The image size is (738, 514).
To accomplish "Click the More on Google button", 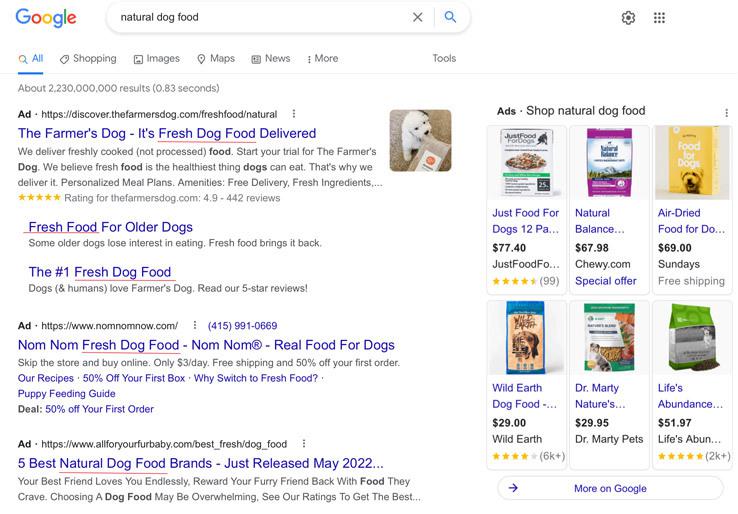I will pos(610,488).
